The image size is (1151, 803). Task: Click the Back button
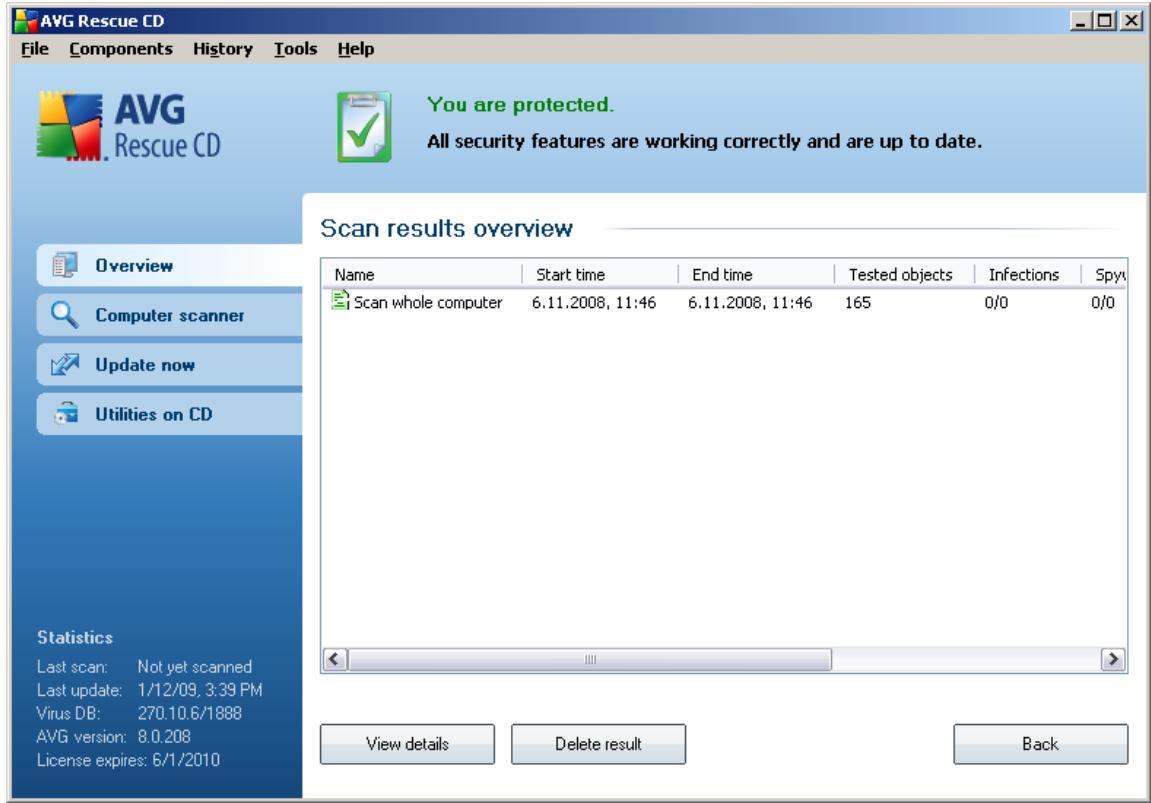tap(1040, 744)
